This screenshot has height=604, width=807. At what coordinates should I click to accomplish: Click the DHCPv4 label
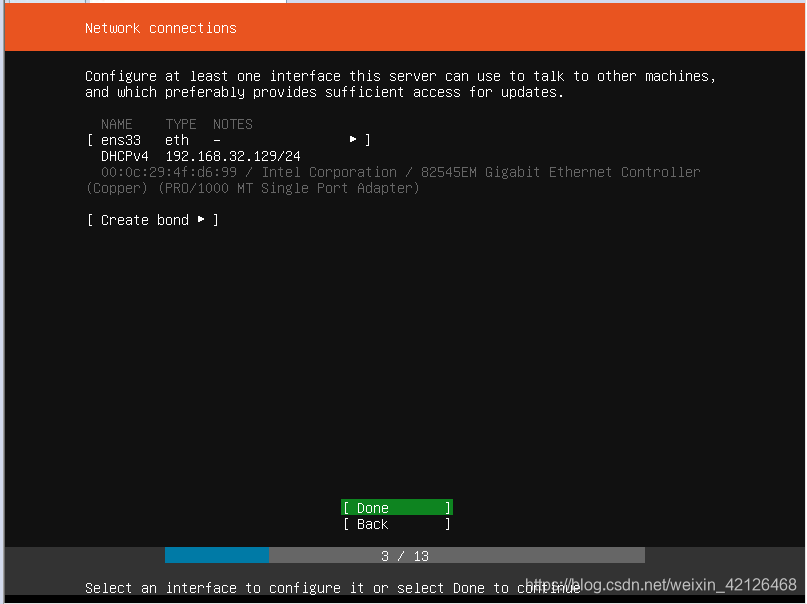click(125, 156)
